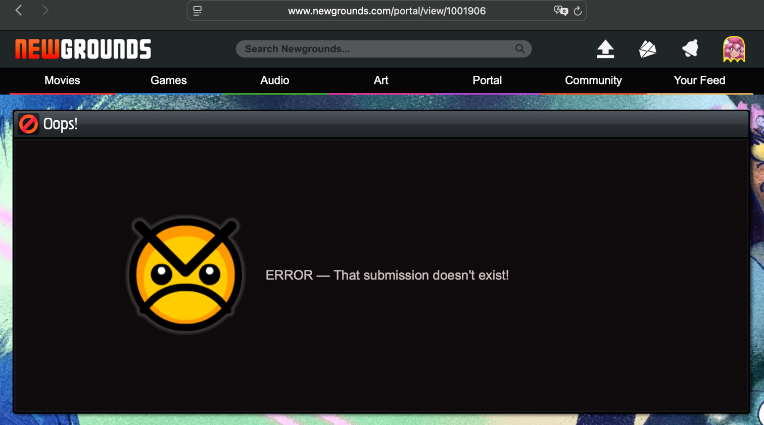Image resolution: width=764 pixels, height=425 pixels.
Task: Go to Your Feed
Action: tap(699, 80)
